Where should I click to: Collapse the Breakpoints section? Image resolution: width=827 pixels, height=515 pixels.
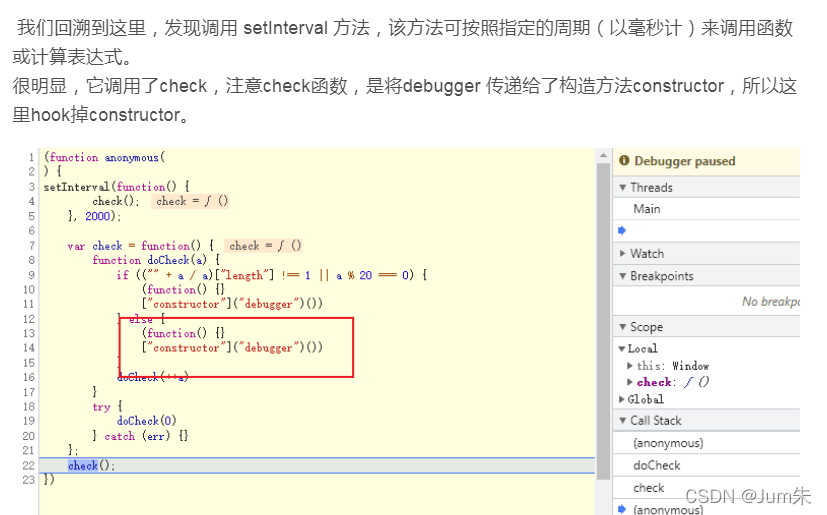[623, 276]
